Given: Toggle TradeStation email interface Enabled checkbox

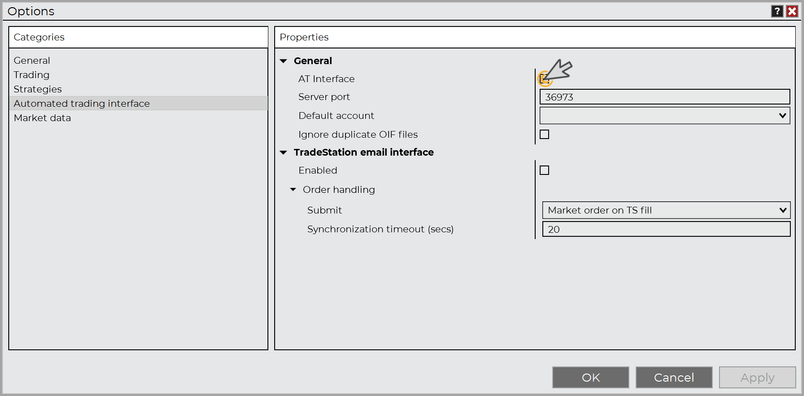Looking at the screenshot, I should [x=545, y=170].
